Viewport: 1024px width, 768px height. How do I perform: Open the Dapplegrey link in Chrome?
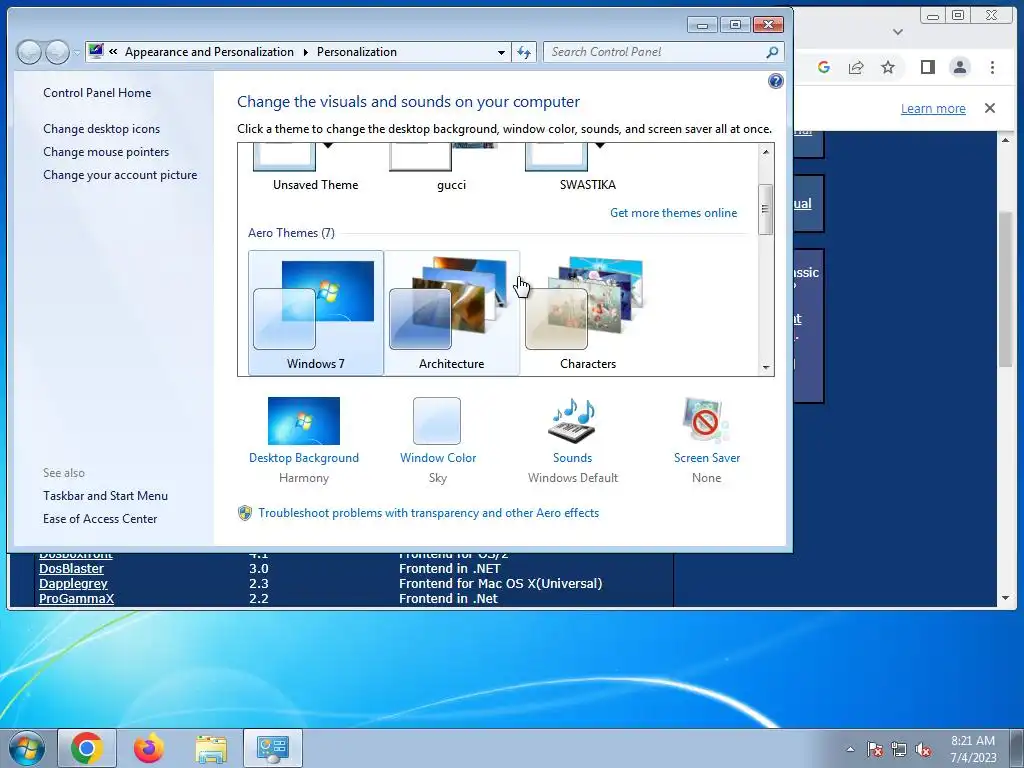pyautogui.click(x=73, y=584)
